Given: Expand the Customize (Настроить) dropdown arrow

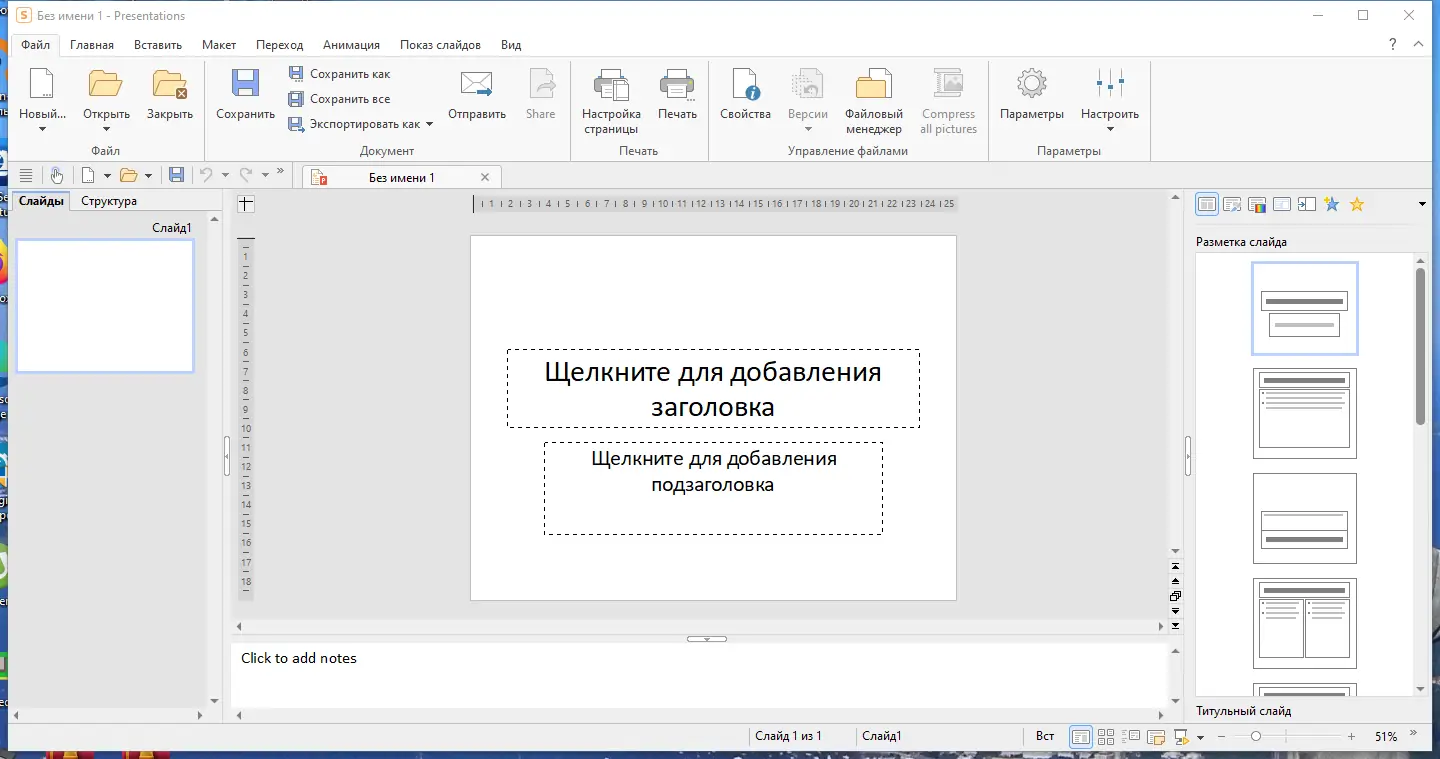Looking at the screenshot, I should tap(1110, 129).
